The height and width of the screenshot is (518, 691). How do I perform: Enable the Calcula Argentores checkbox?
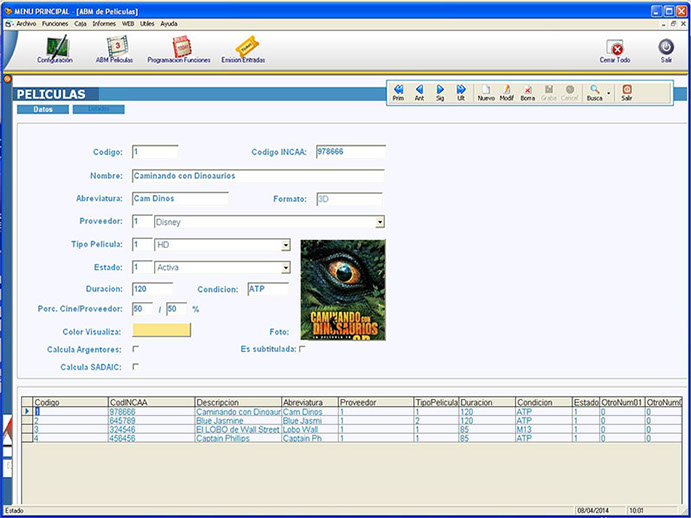point(135,349)
